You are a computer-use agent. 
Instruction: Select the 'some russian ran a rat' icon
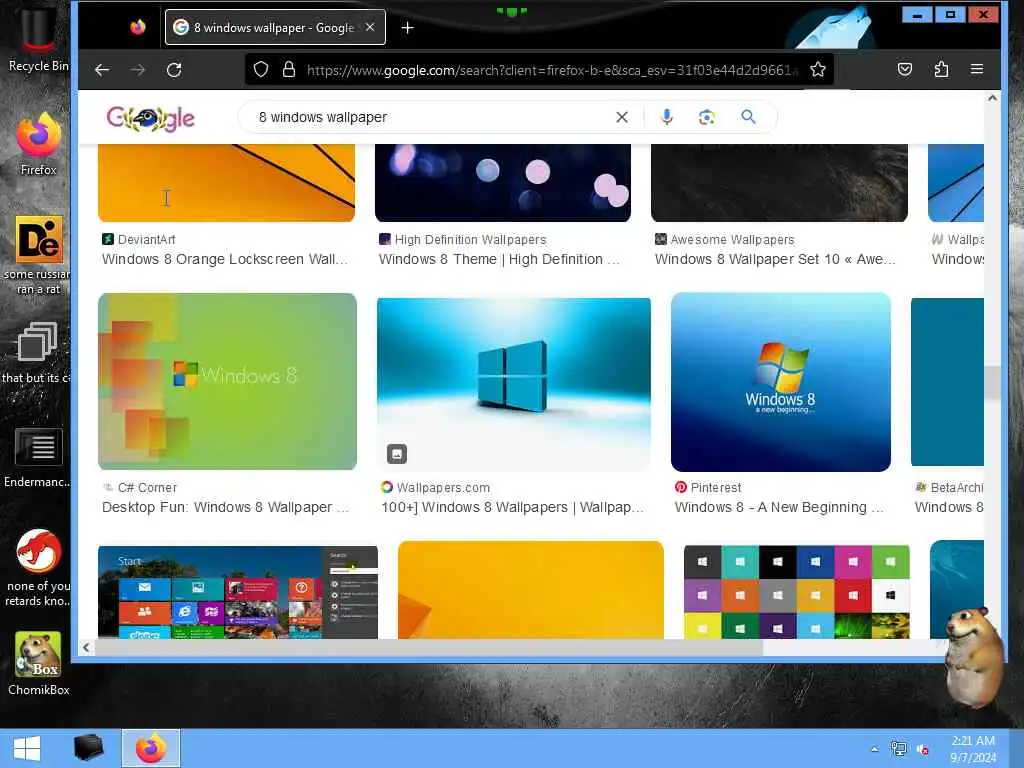pos(38,255)
